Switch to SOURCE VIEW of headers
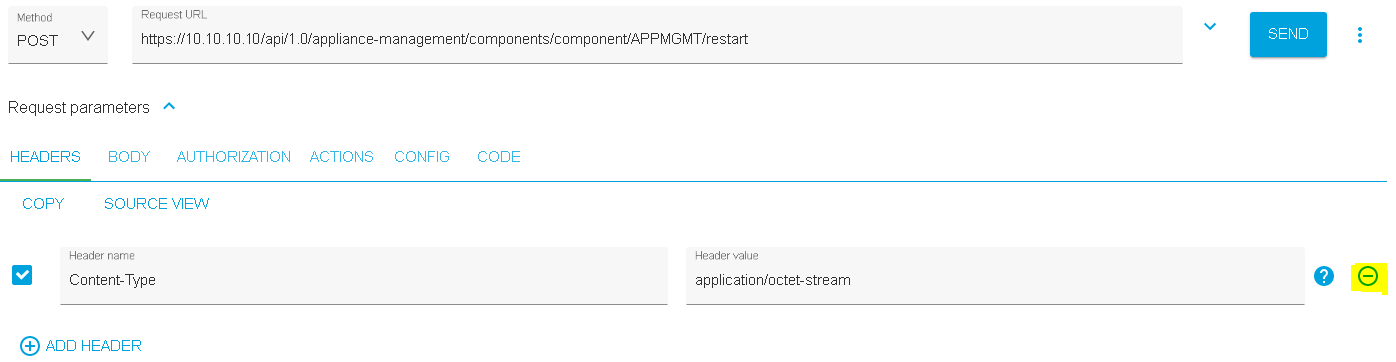 (157, 204)
